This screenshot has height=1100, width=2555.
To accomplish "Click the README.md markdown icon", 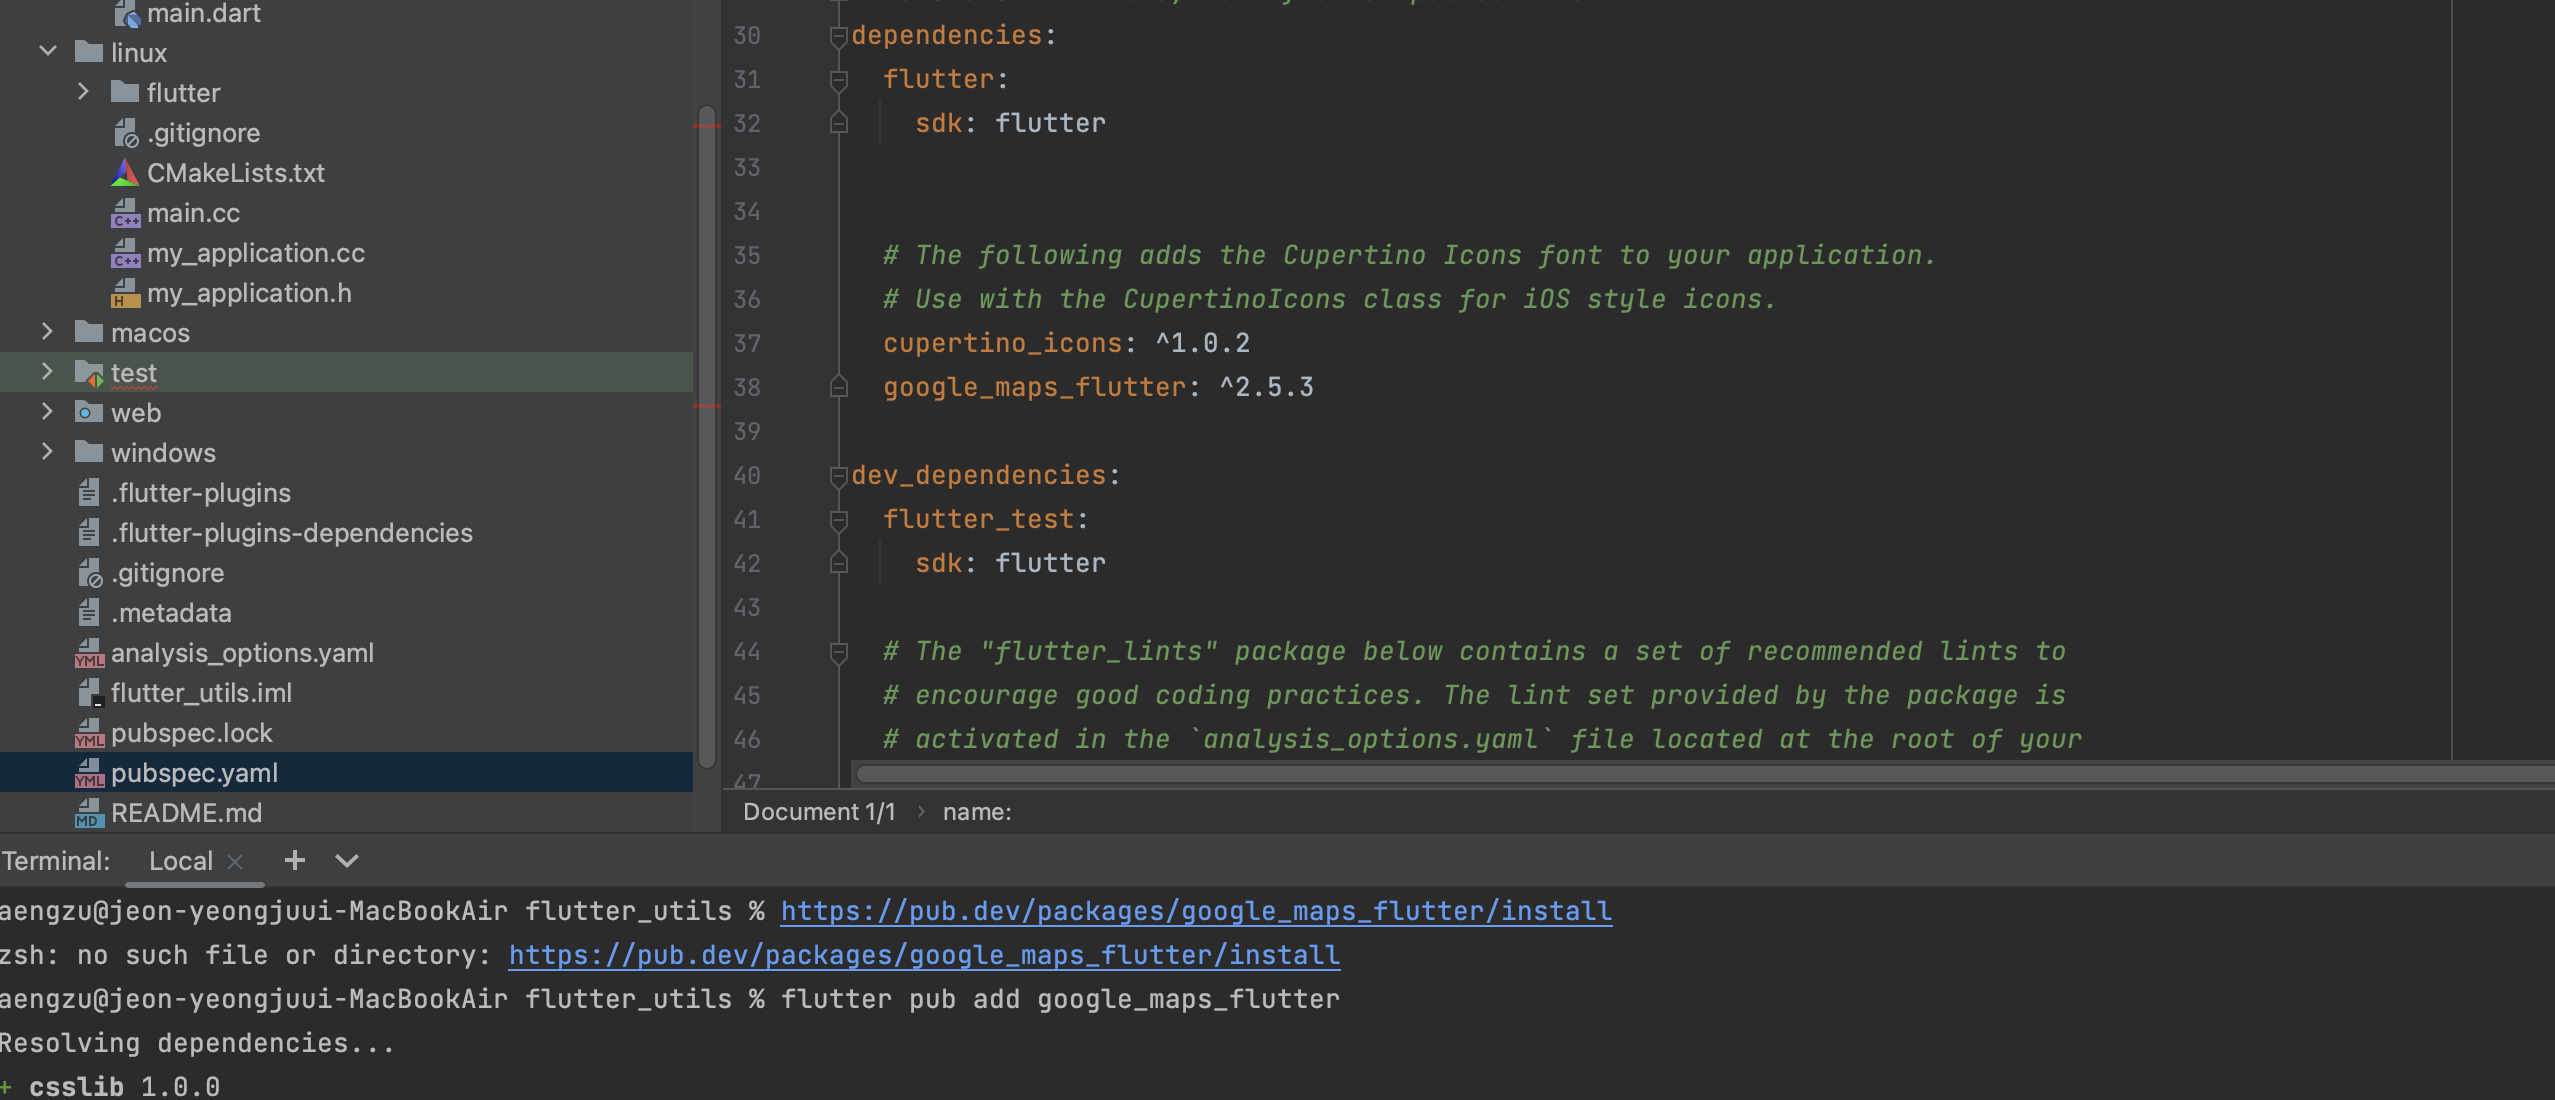I will [89, 813].
